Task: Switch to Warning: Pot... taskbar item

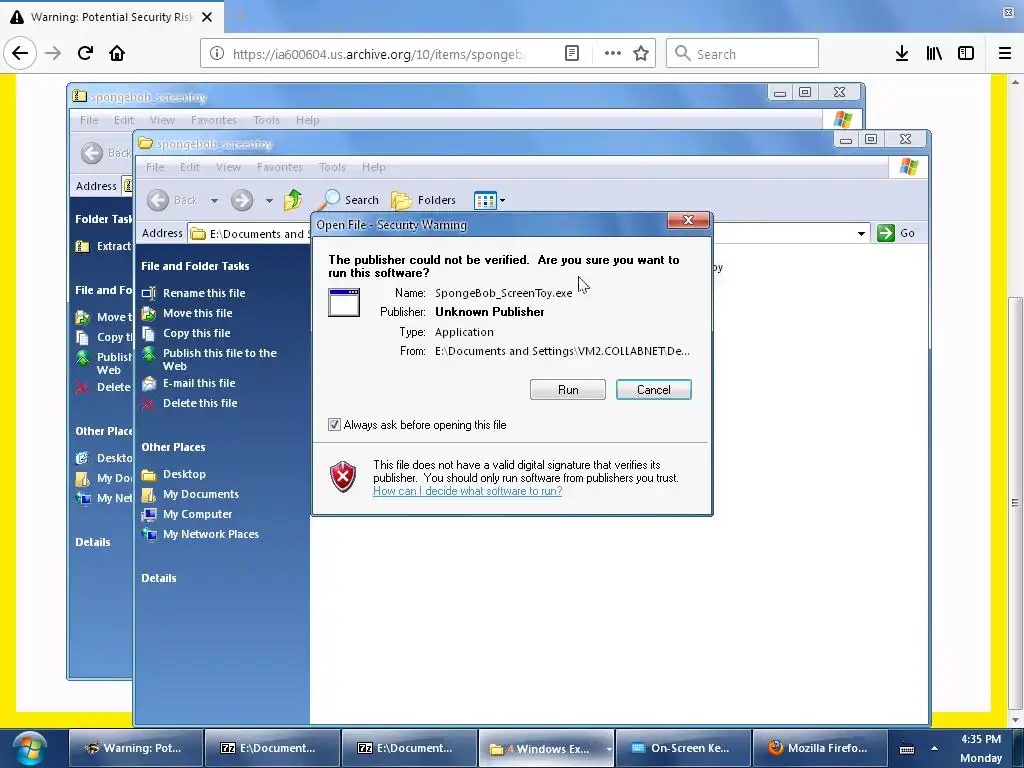Action: click(x=135, y=748)
